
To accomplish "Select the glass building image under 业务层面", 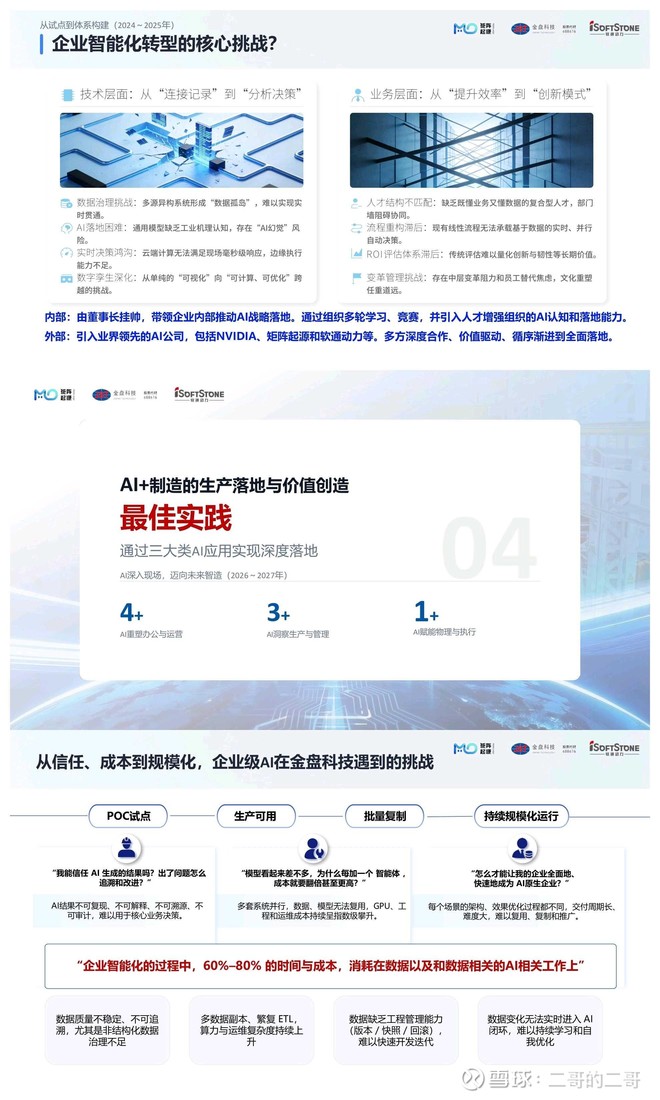I will tap(471, 150).
